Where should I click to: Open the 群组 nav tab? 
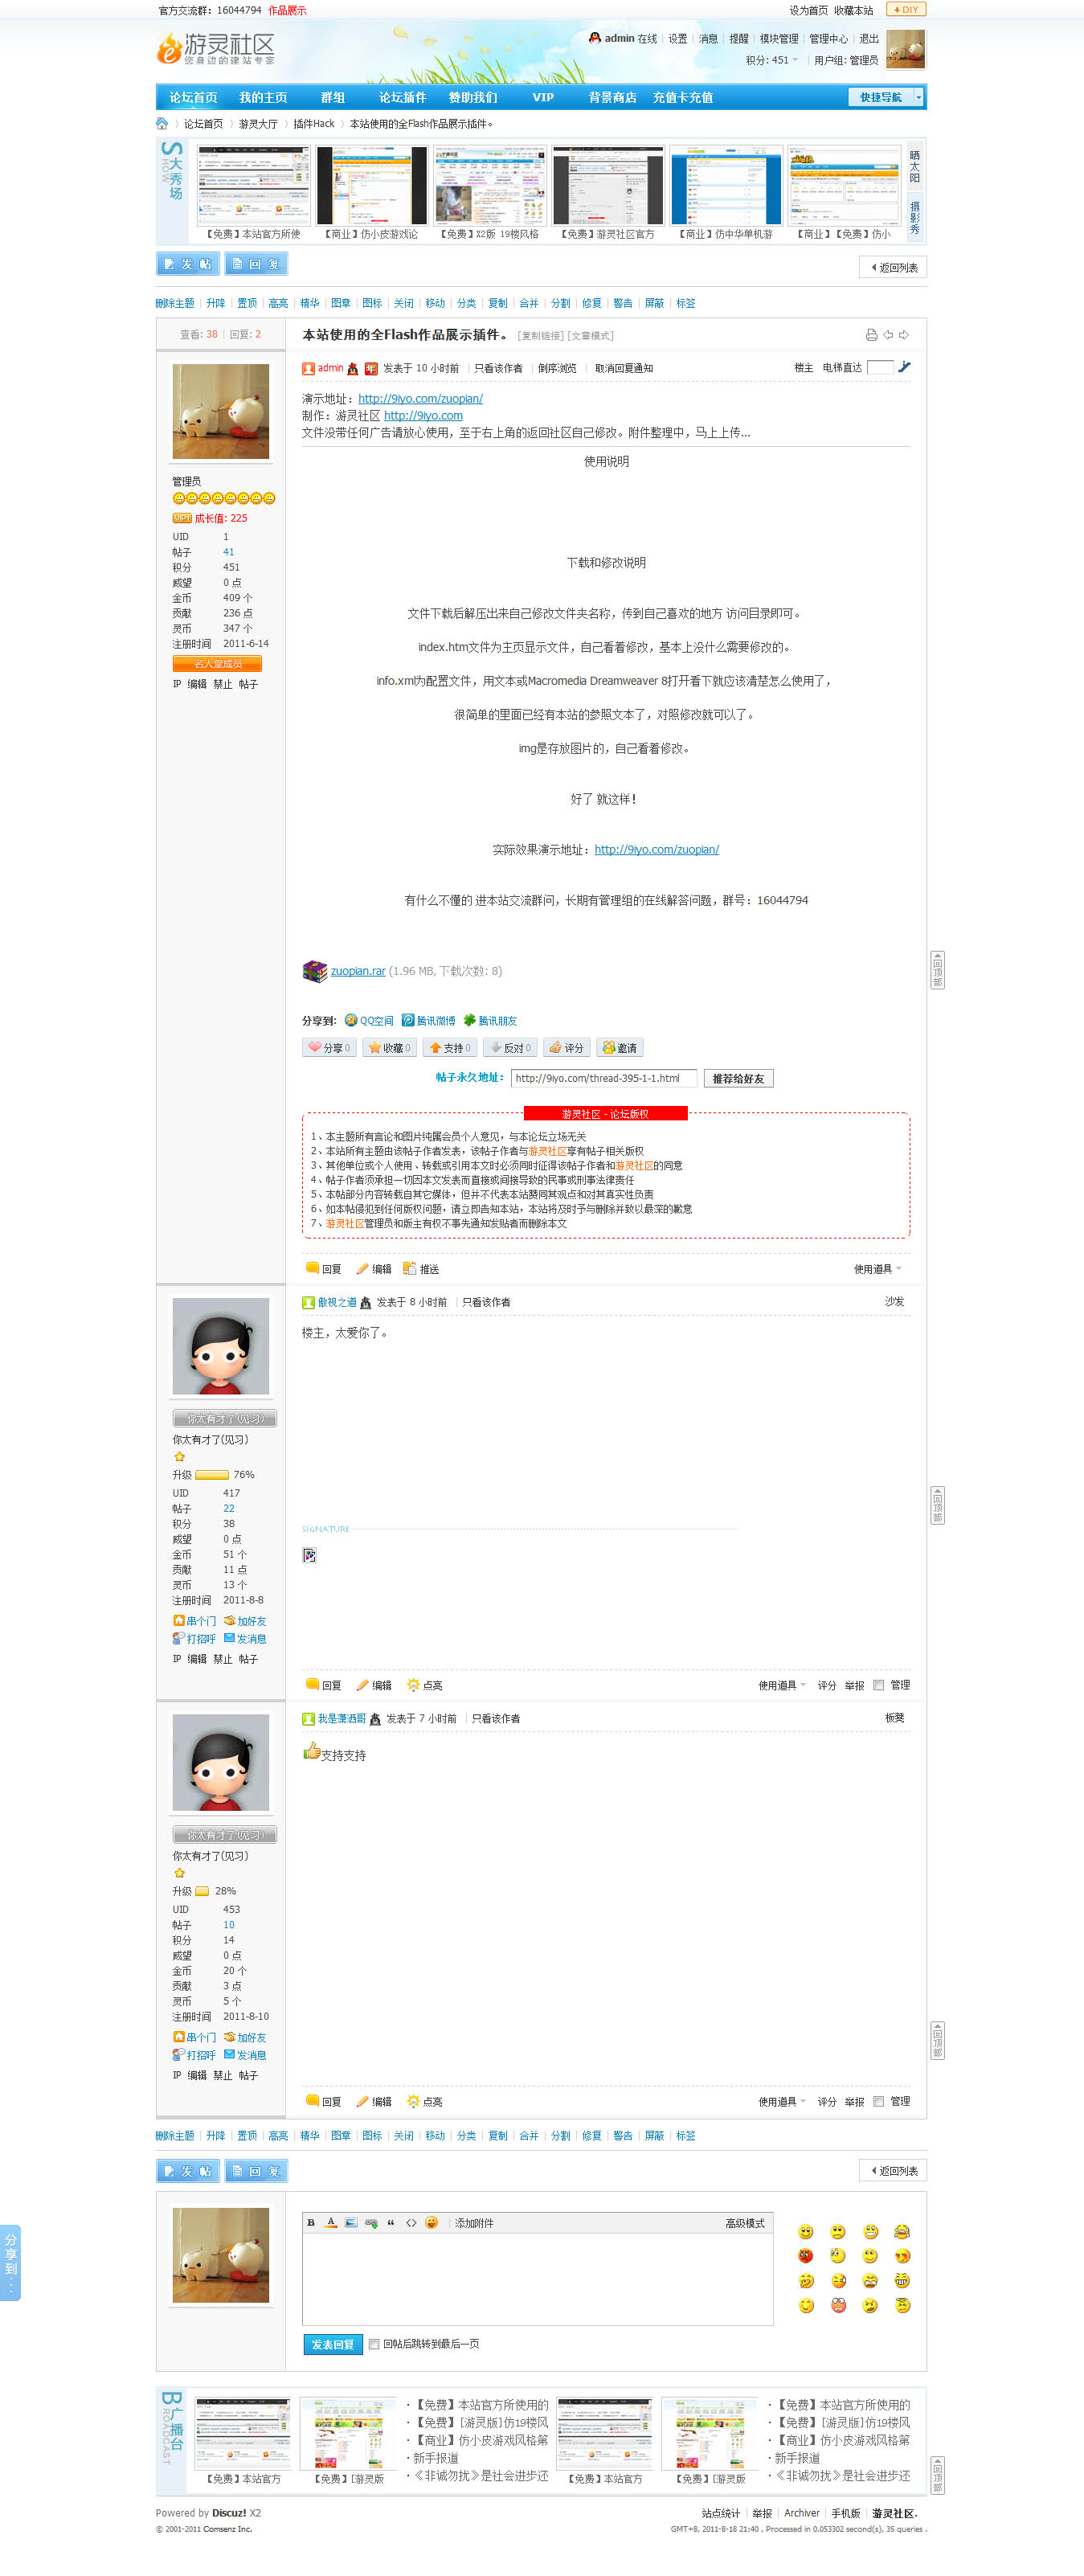(333, 98)
